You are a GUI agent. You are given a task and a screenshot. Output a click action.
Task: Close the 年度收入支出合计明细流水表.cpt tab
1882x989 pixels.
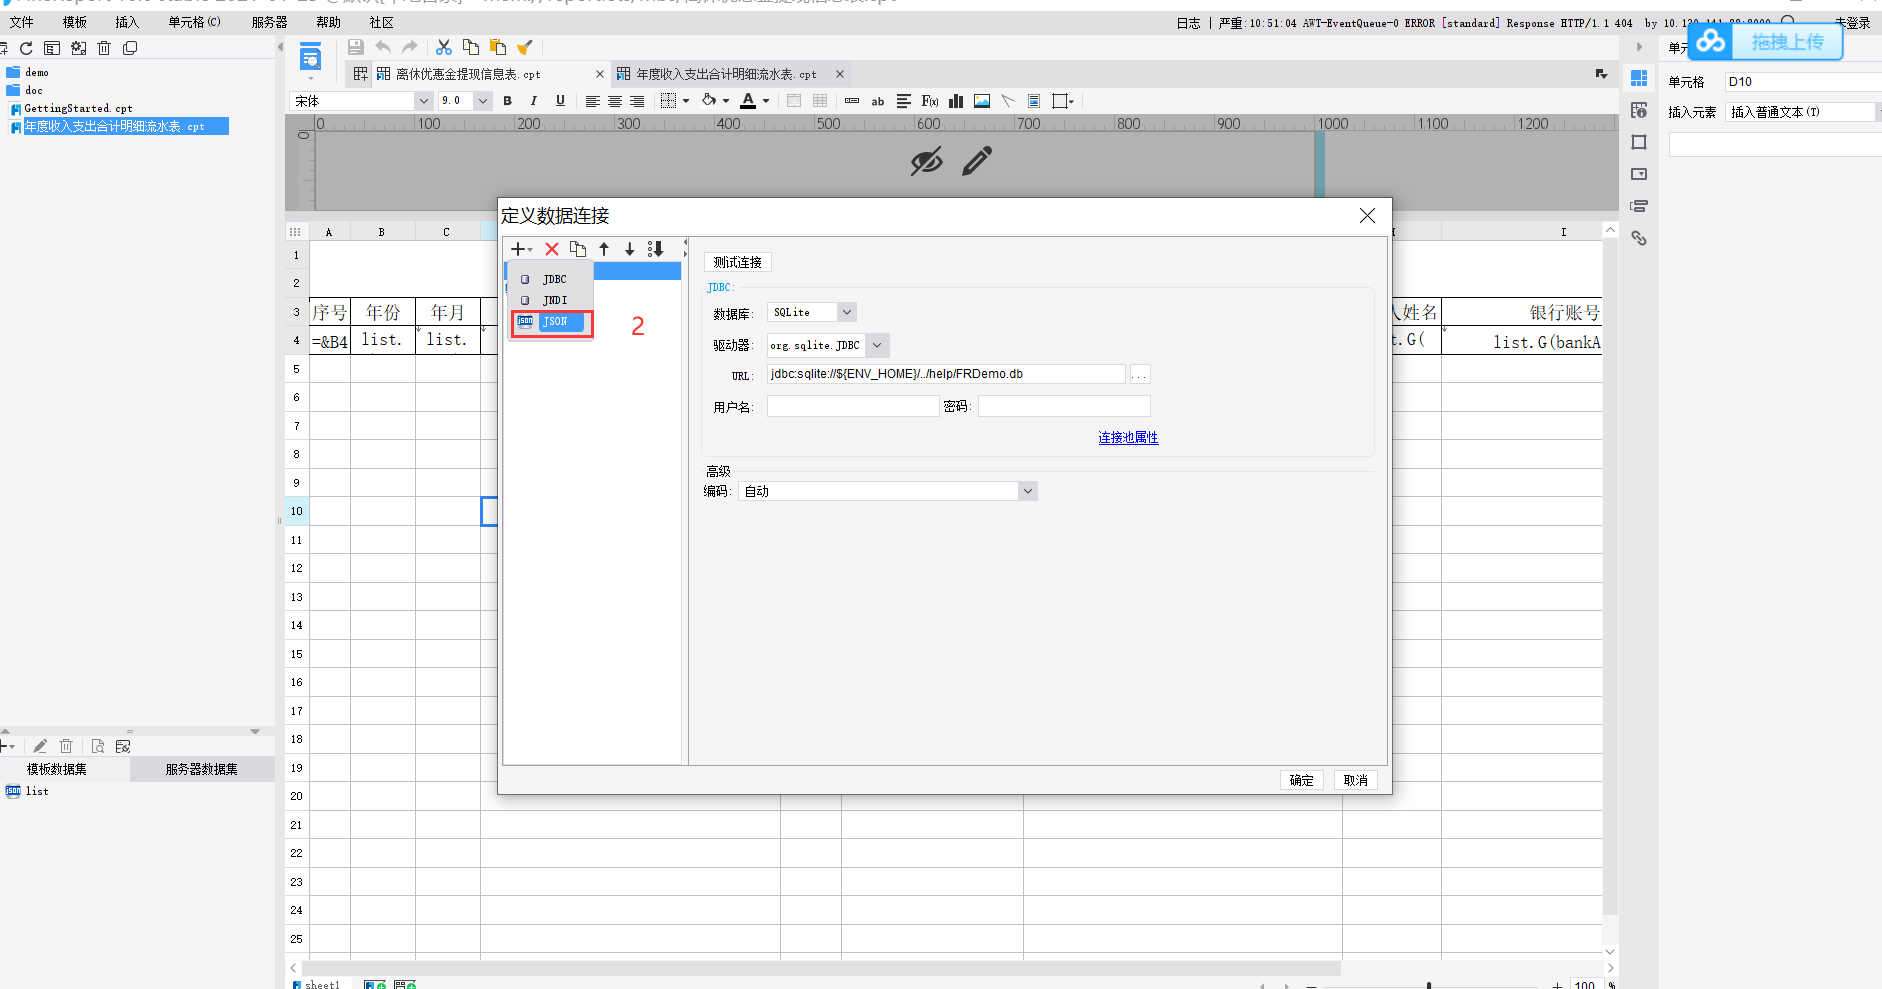pos(840,74)
